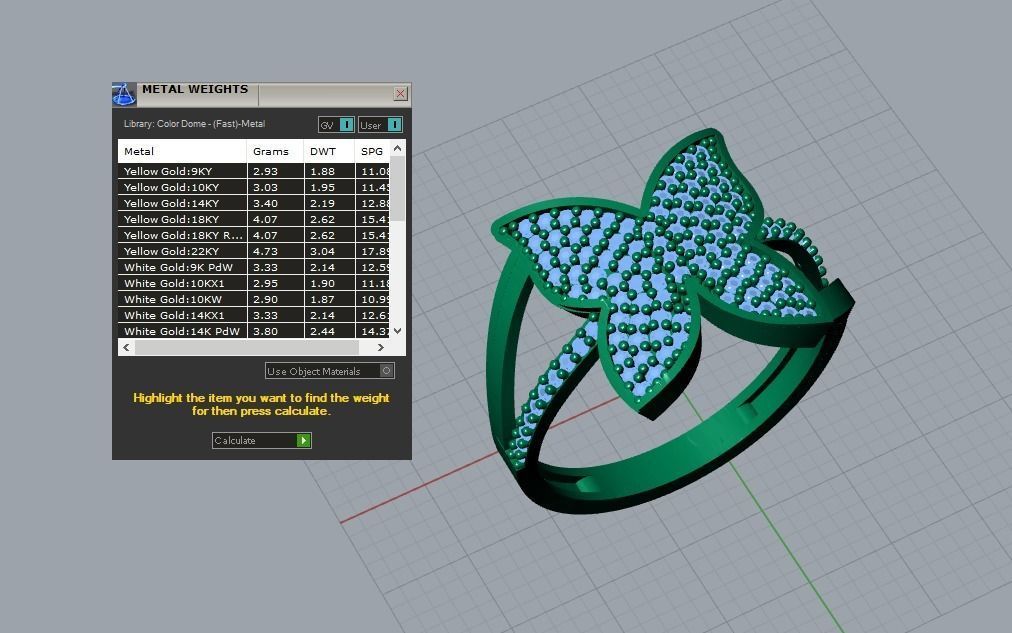
Task: Select White Gold:10KX1 row
Action: coord(254,283)
